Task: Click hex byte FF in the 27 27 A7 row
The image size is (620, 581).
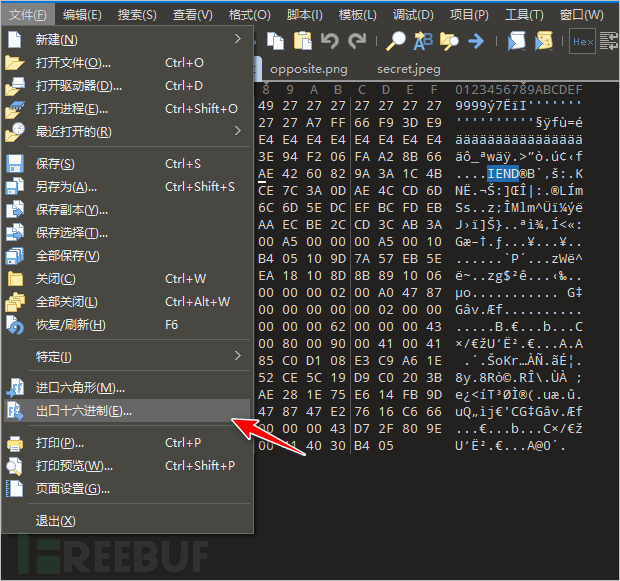Action: coord(338,123)
